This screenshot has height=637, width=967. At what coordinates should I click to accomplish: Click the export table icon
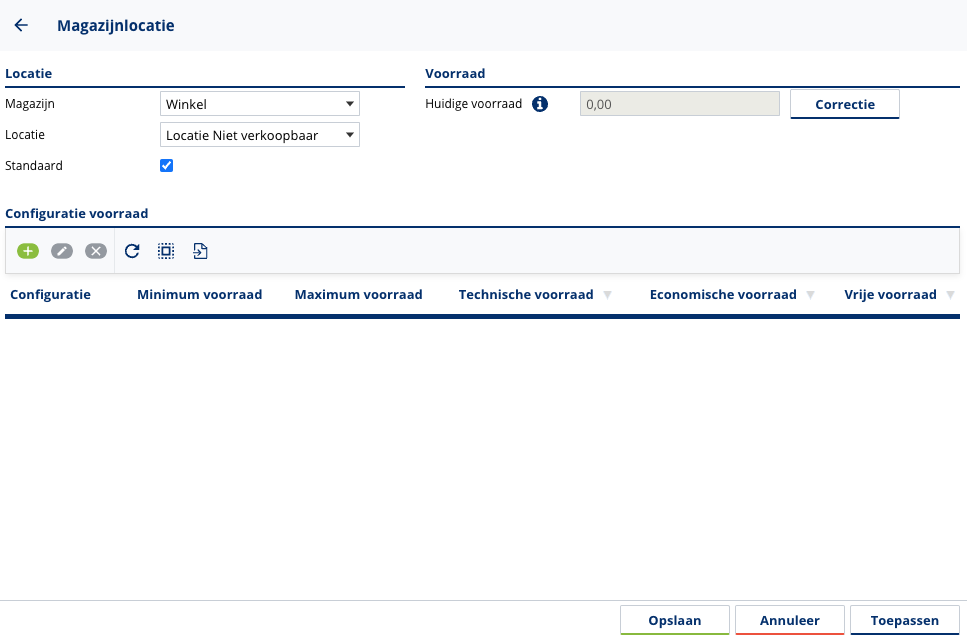(200, 251)
